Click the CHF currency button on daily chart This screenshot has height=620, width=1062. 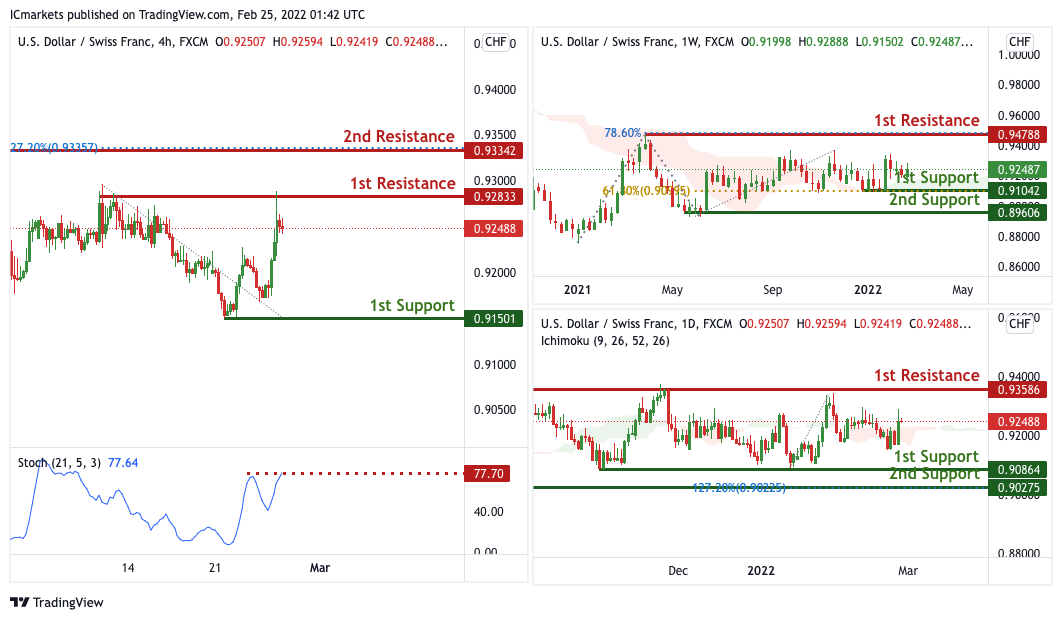pyautogui.click(x=1019, y=323)
